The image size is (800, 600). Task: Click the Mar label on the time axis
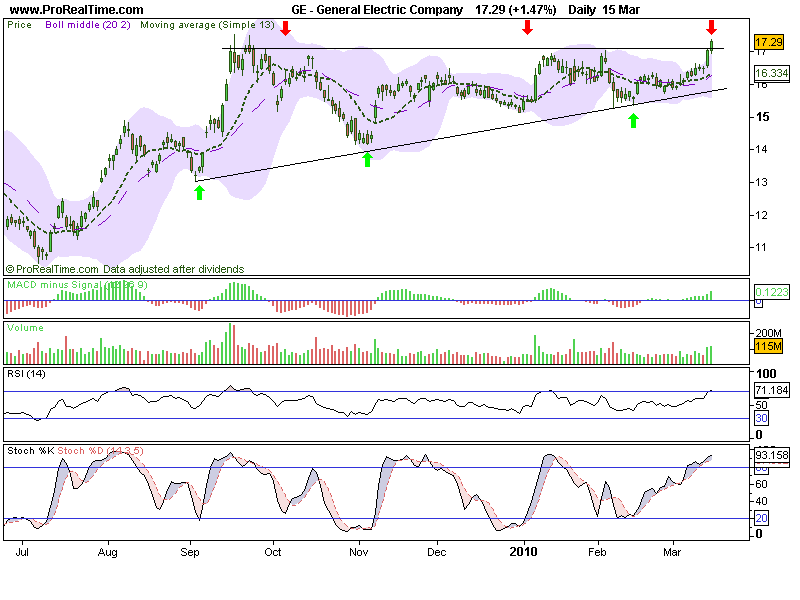click(672, 552)
